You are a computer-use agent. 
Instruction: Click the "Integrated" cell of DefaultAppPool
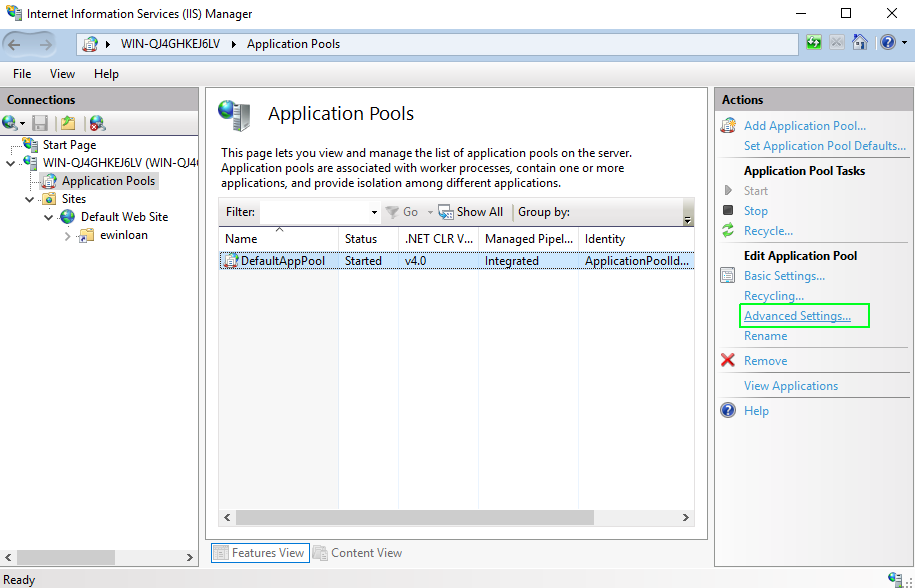point(512,261)
